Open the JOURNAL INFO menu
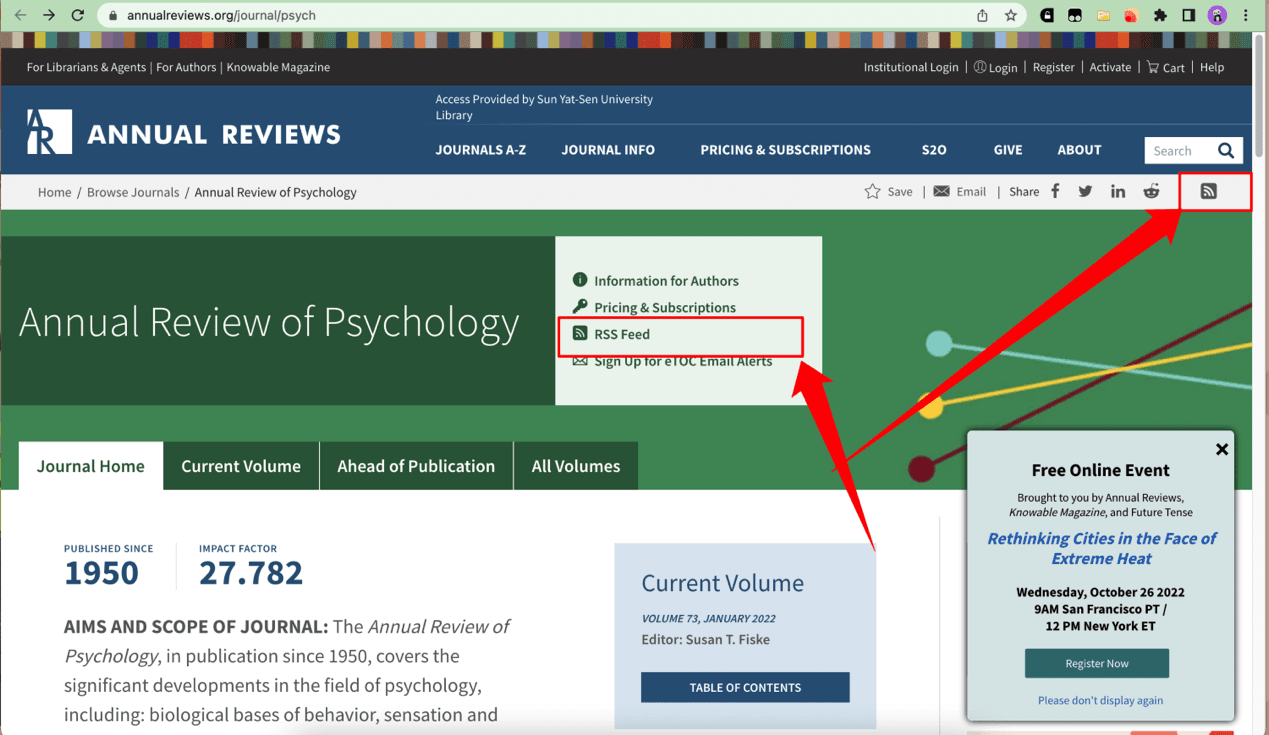 pos(608,150)
